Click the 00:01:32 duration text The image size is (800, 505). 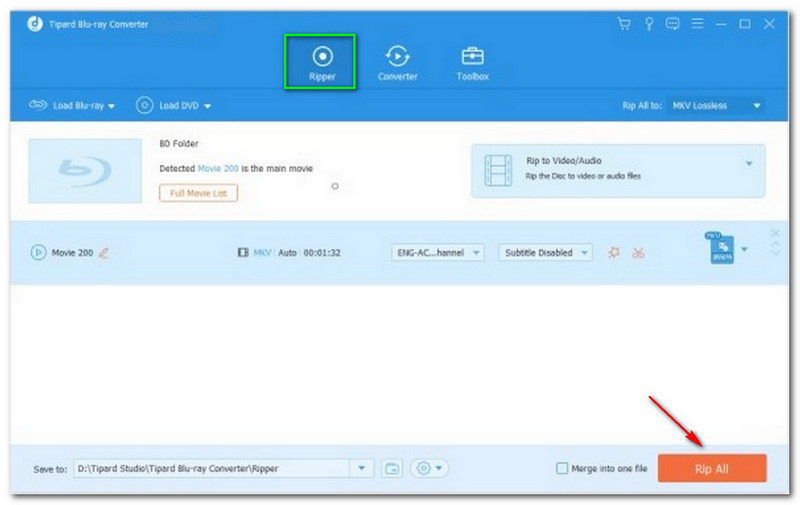point(322,252)
